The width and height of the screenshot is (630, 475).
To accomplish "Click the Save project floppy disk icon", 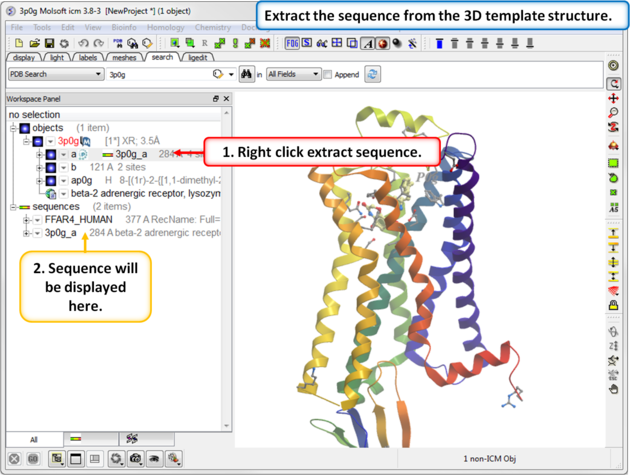I will [49, 44].
